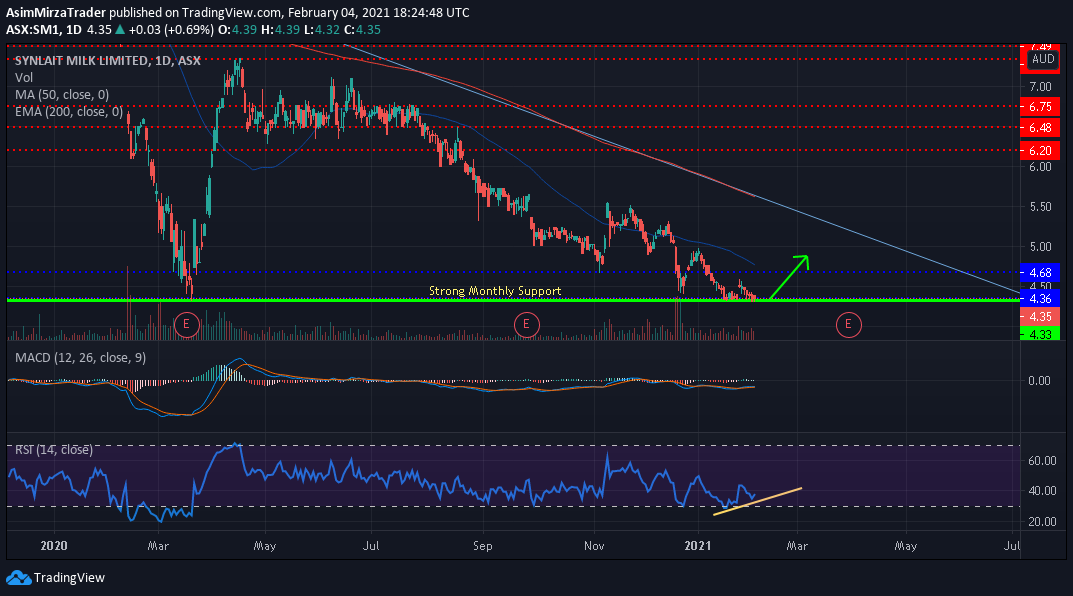Click the TradingView logo at the bottom
The height and width of the screenshot is (596, 1073).
(x=18, y=578)
